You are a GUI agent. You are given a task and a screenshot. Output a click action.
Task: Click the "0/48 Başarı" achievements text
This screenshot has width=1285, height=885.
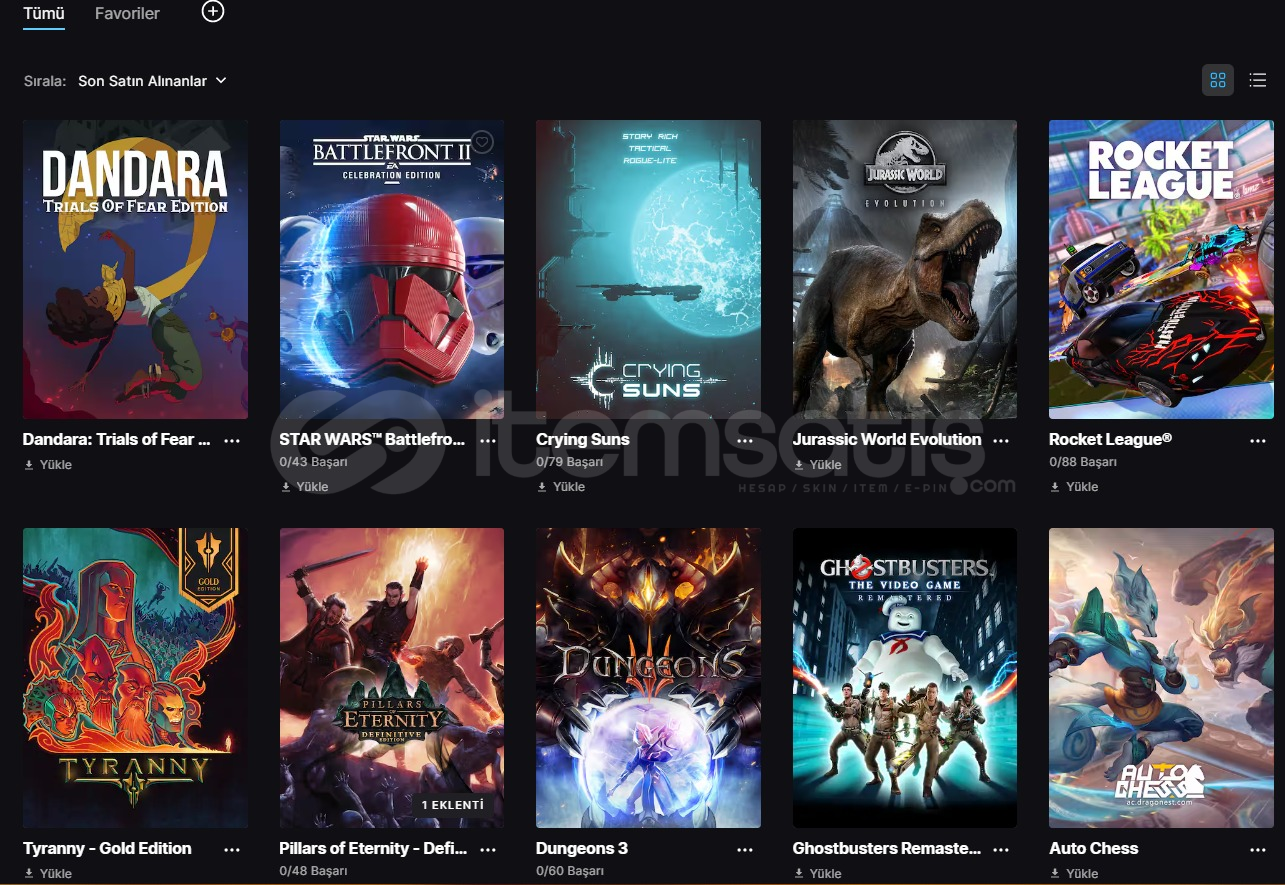pos(313,872)
